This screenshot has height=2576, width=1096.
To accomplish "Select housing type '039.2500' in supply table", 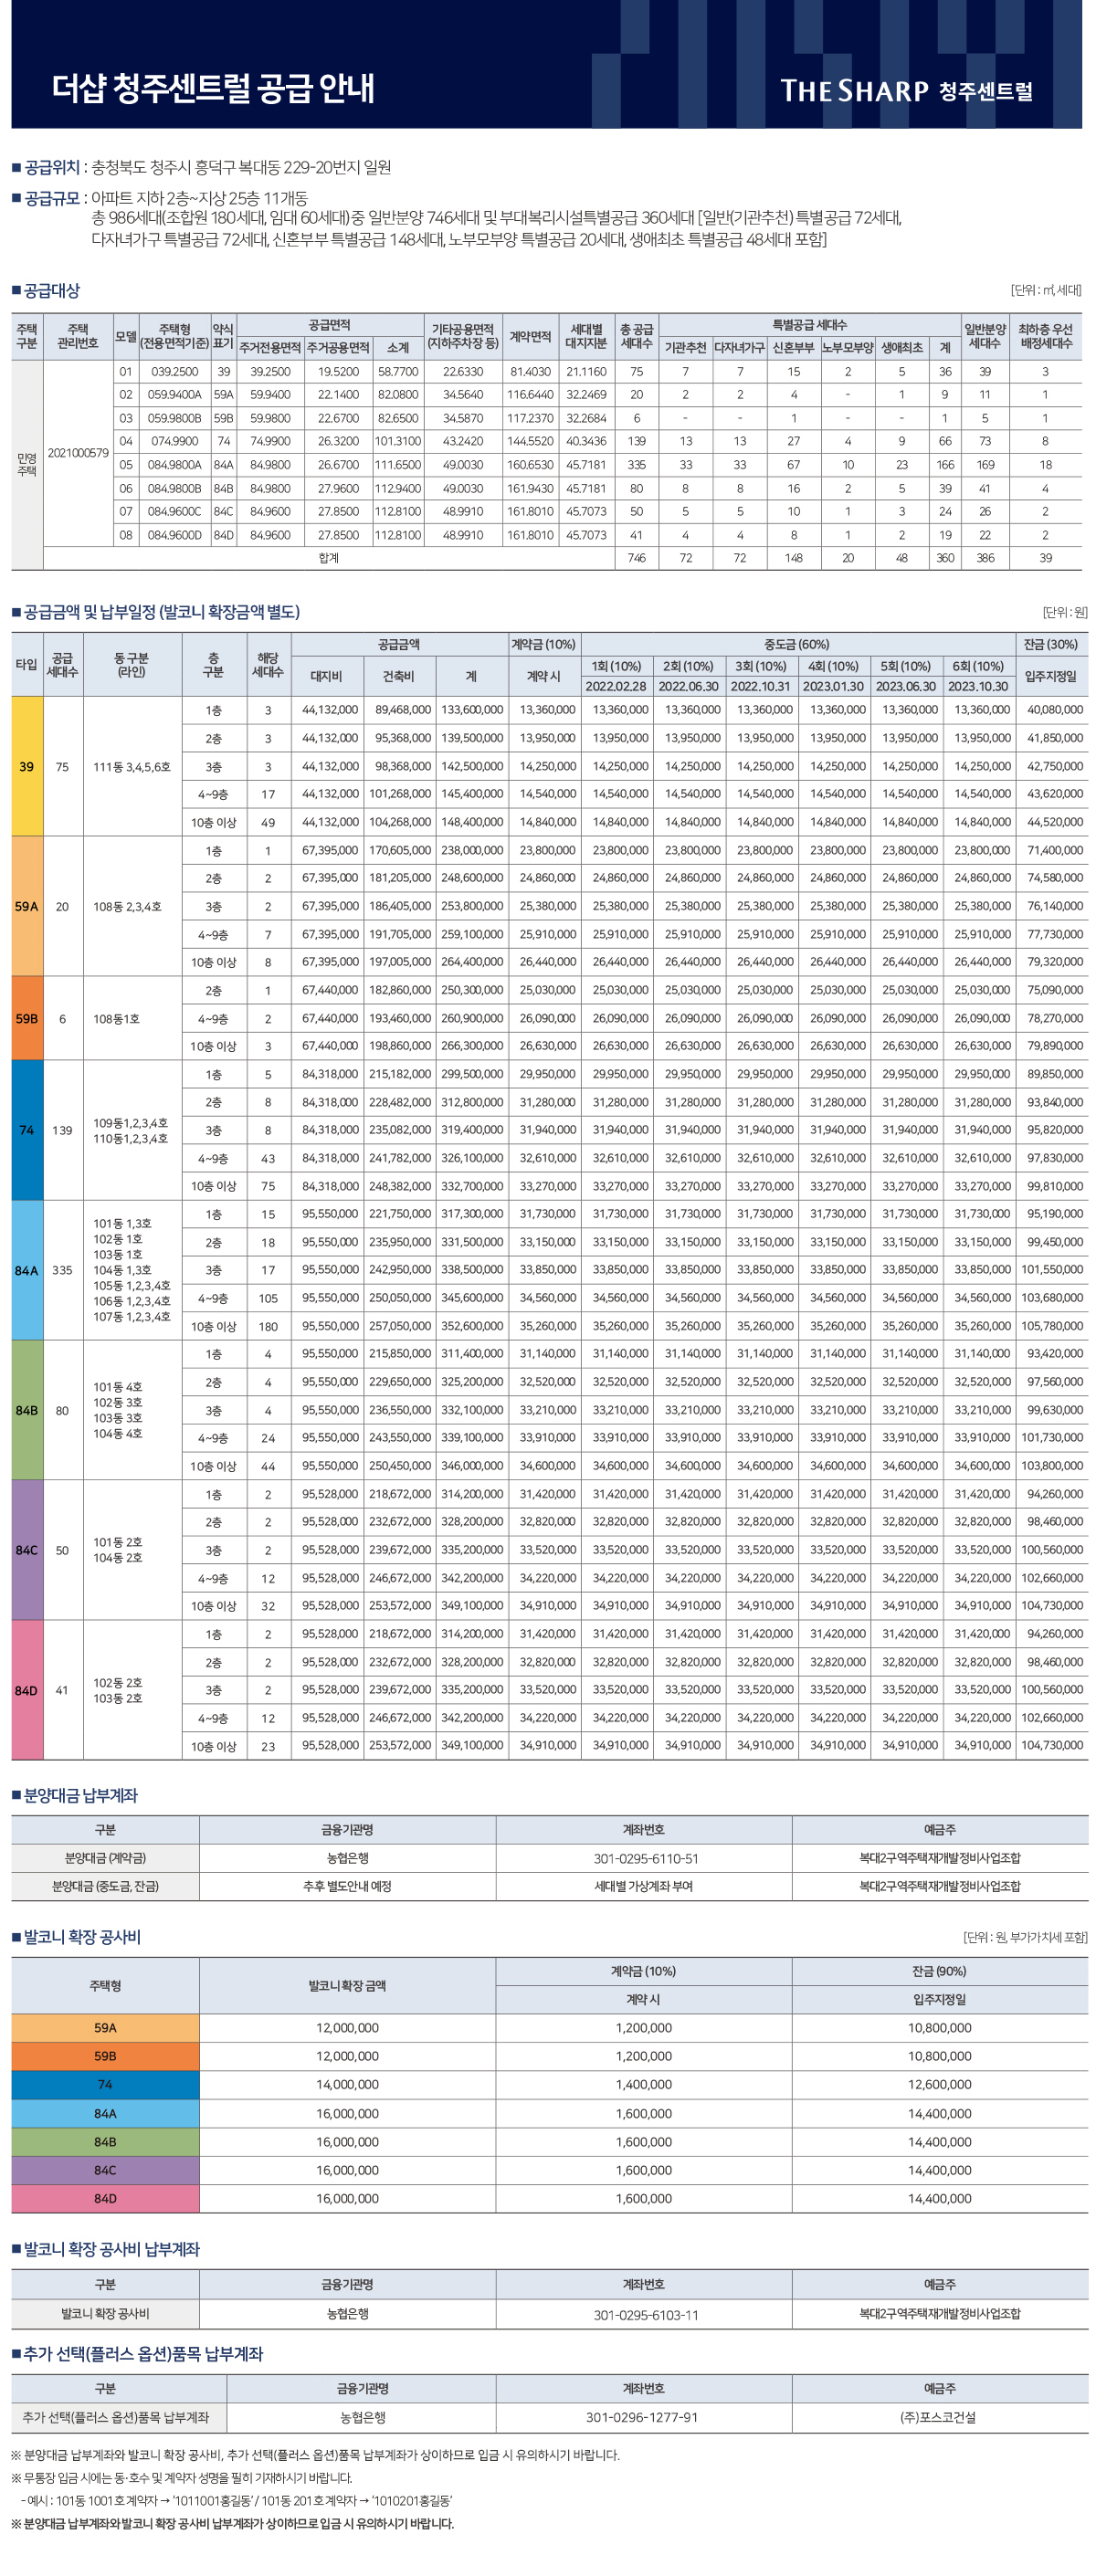I will (x=174, y=371).
